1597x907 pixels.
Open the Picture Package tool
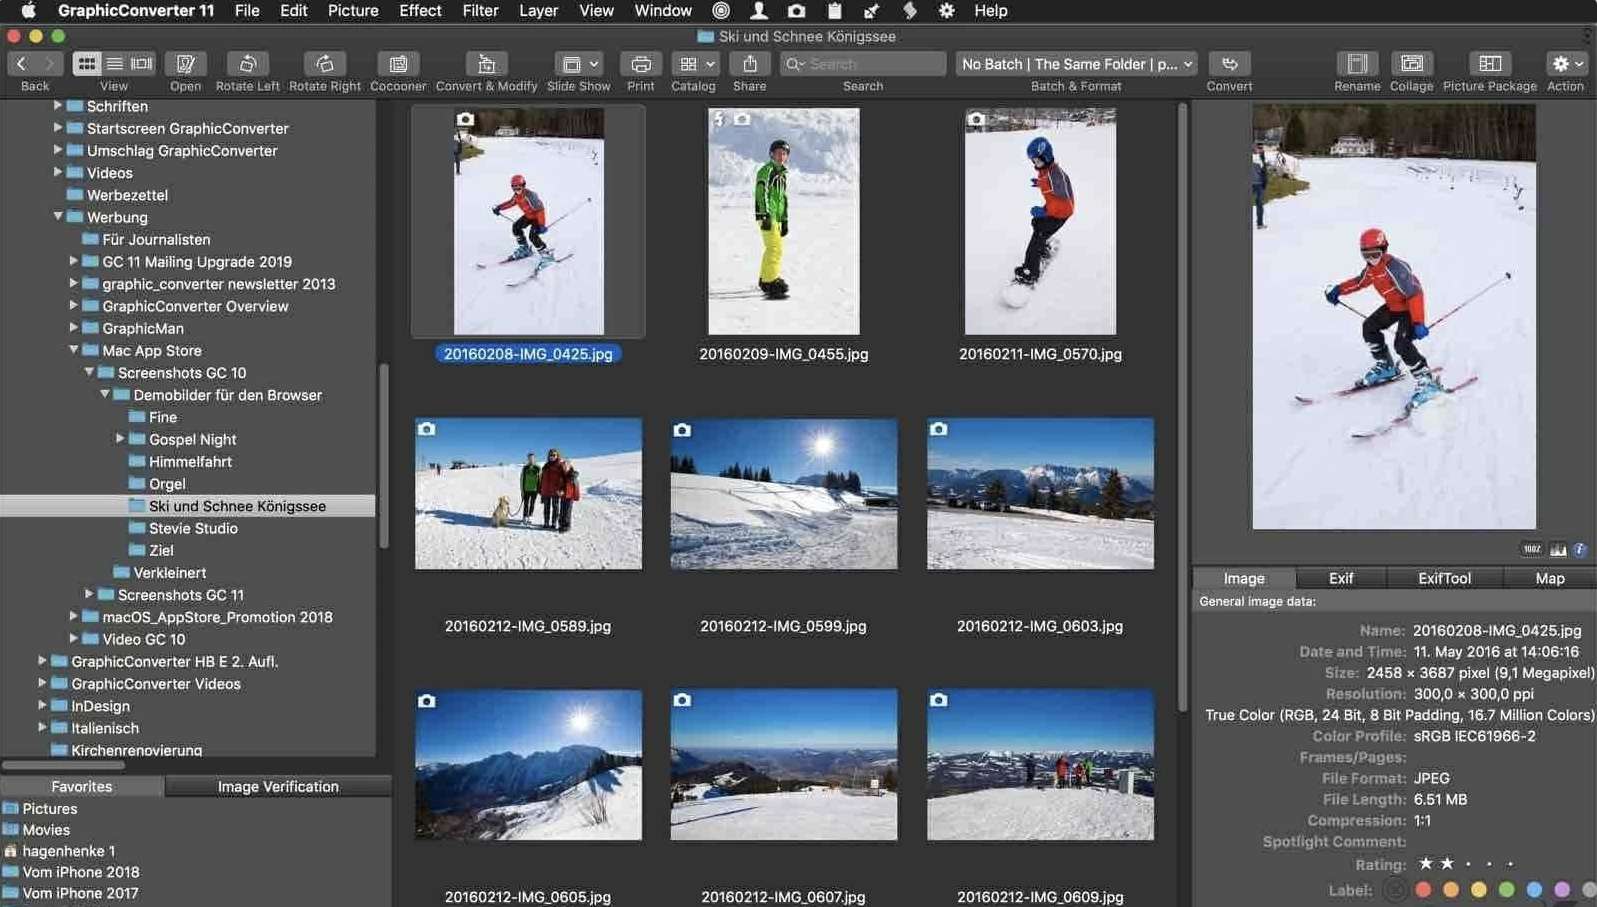click(x=1489, y=64)
